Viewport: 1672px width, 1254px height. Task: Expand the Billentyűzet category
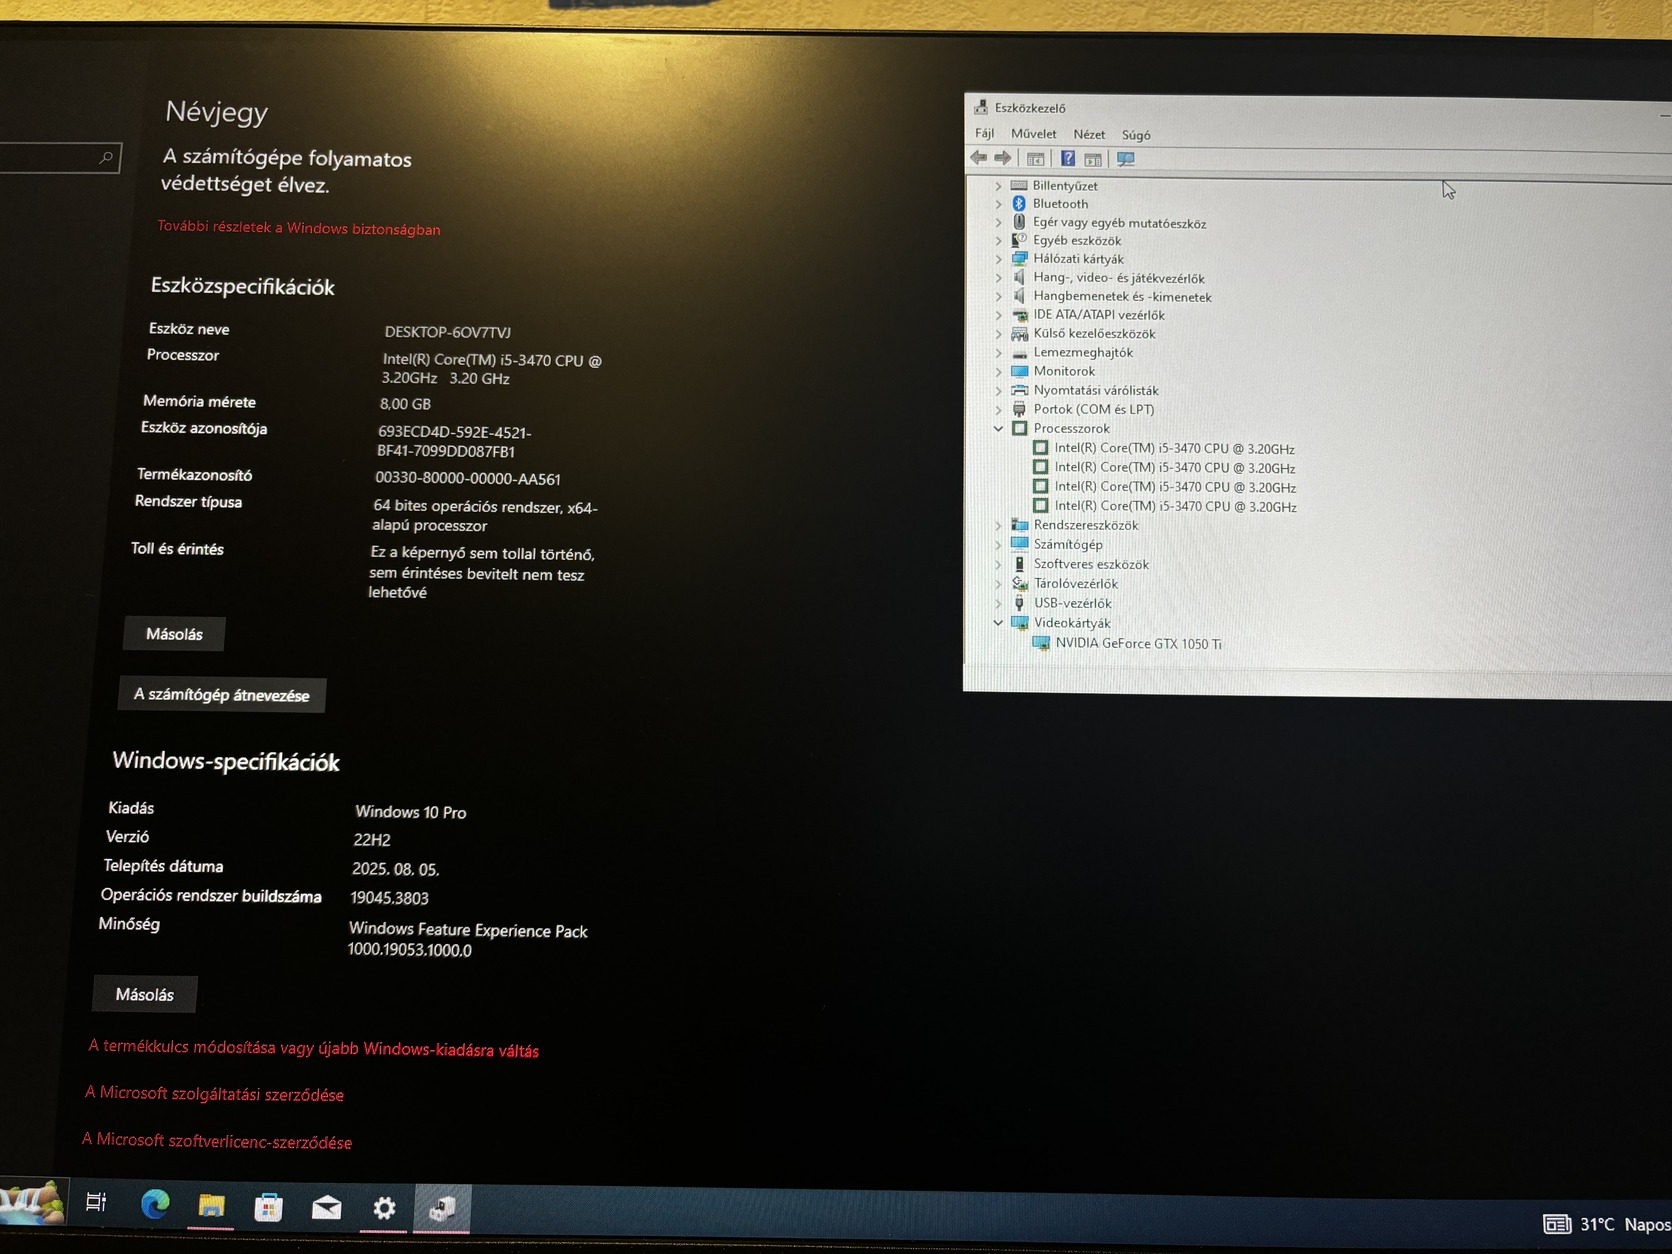click(998, 186)
